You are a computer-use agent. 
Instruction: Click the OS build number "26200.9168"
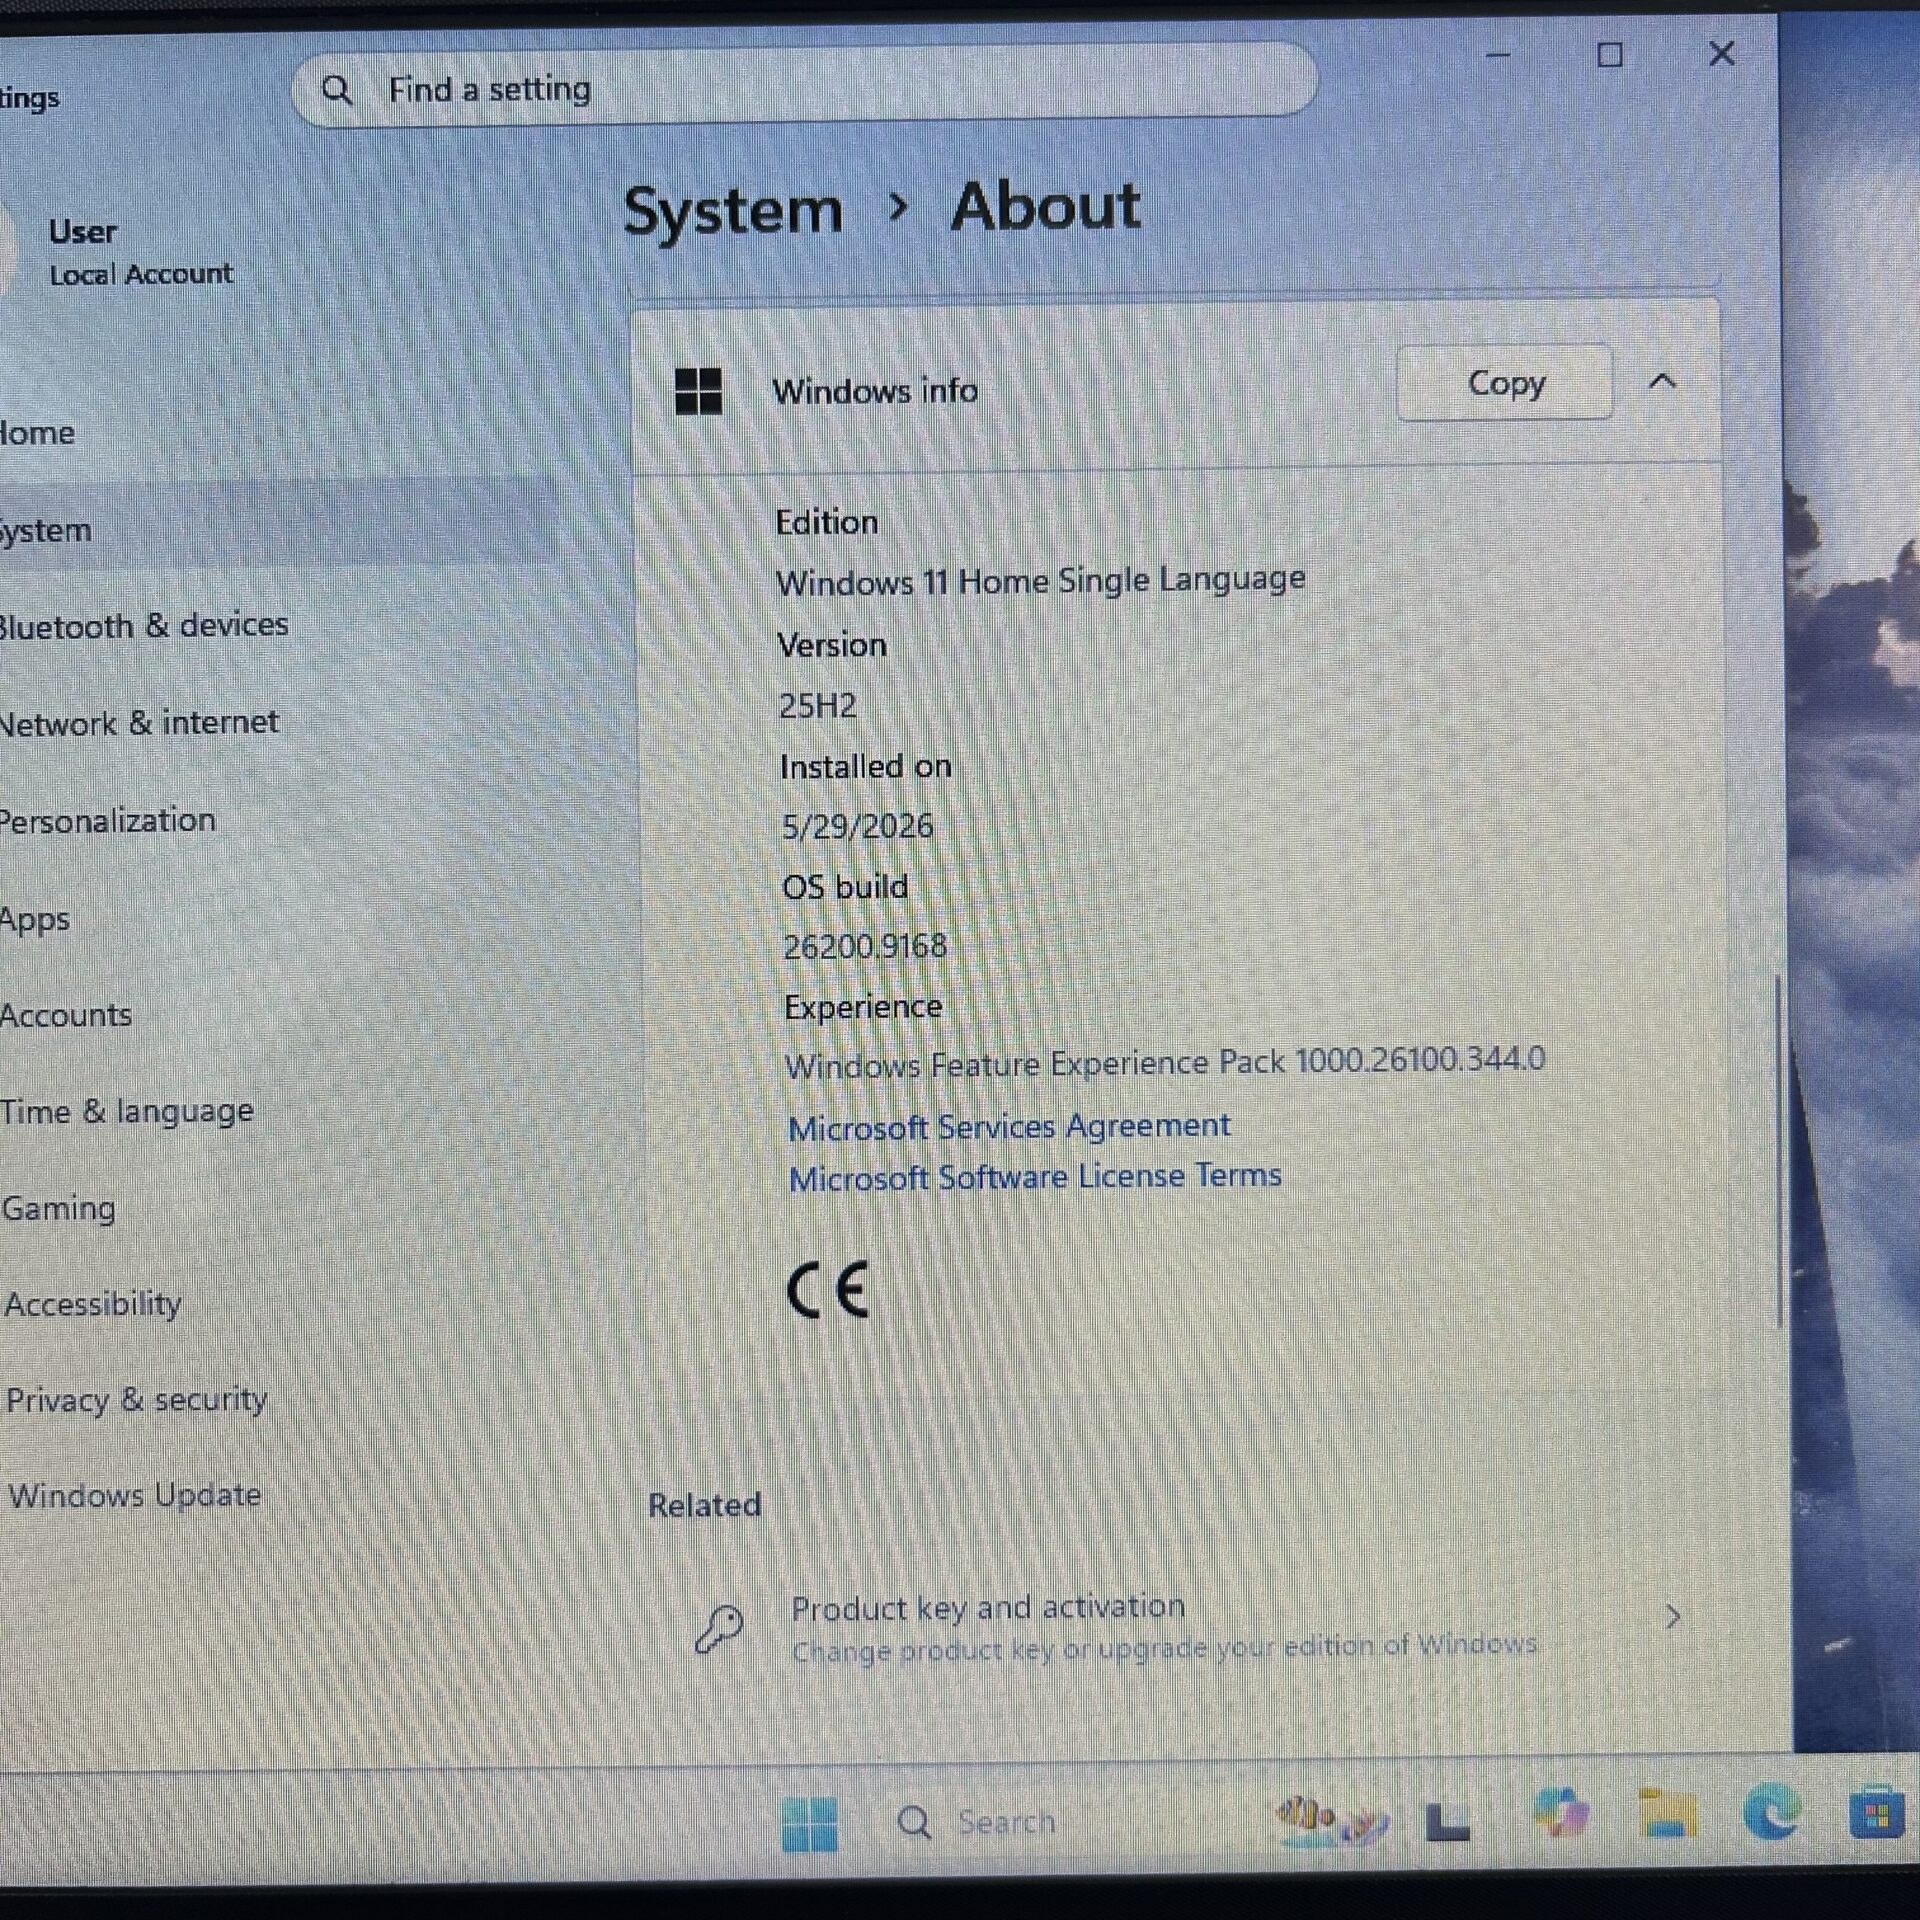(x=865, y=946)
